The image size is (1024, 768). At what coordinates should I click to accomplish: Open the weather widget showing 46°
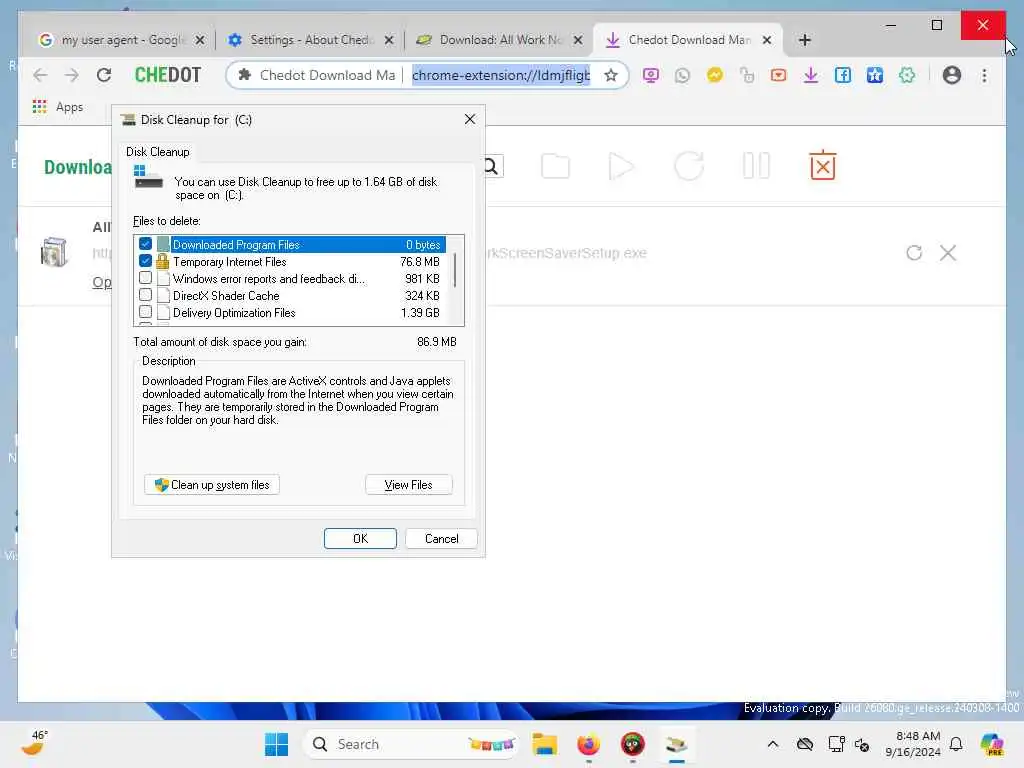(35, 743)
